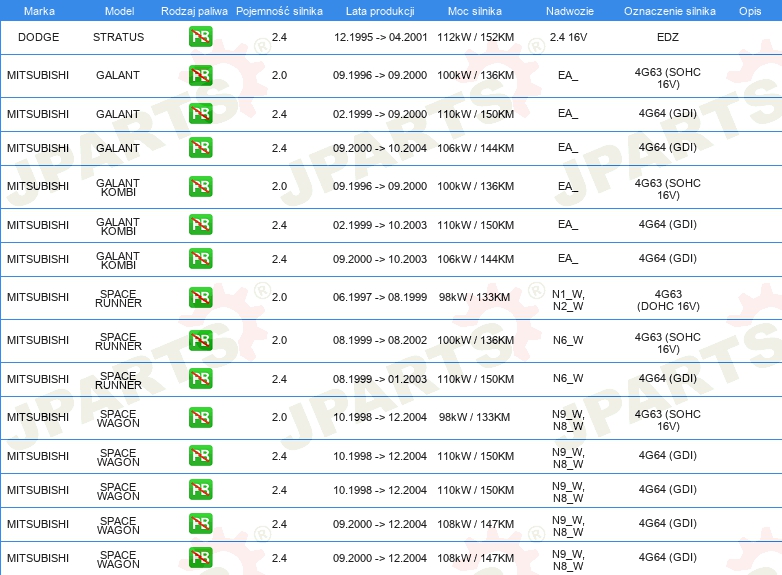Select GALANT KOMBI model in the 2.0 row
Viewport: 782px width, 575px height.
(x=118, y=188)
